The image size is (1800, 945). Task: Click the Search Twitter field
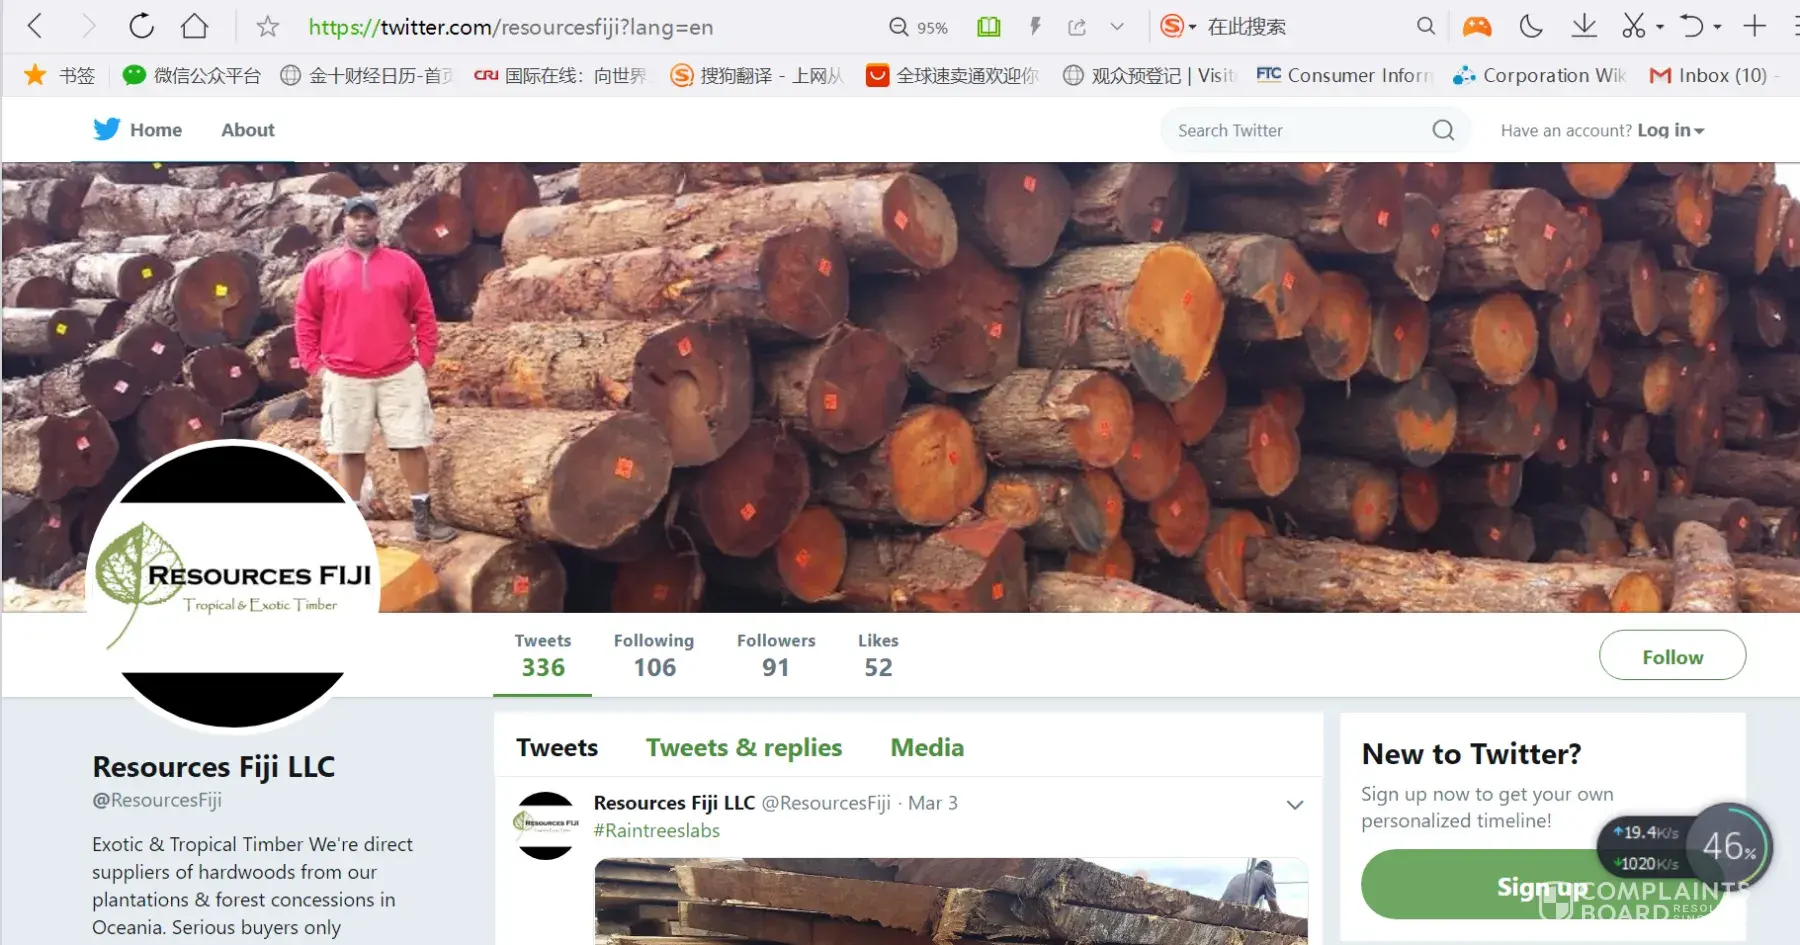1315,130
